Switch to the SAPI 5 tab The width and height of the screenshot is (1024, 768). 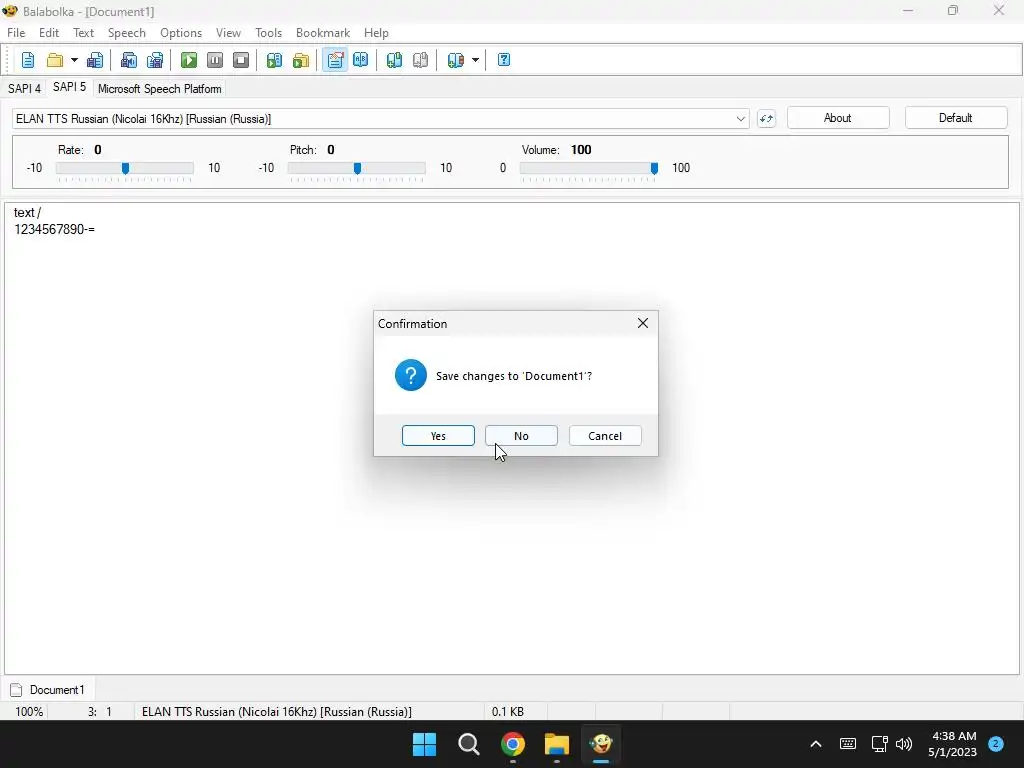click(69, 87)
